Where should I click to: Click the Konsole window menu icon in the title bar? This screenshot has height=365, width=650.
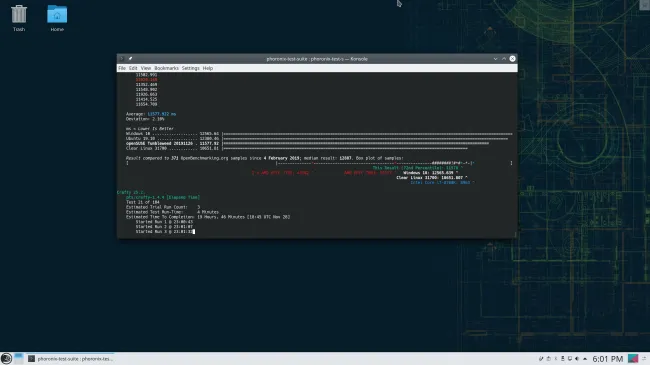point(122,59)
